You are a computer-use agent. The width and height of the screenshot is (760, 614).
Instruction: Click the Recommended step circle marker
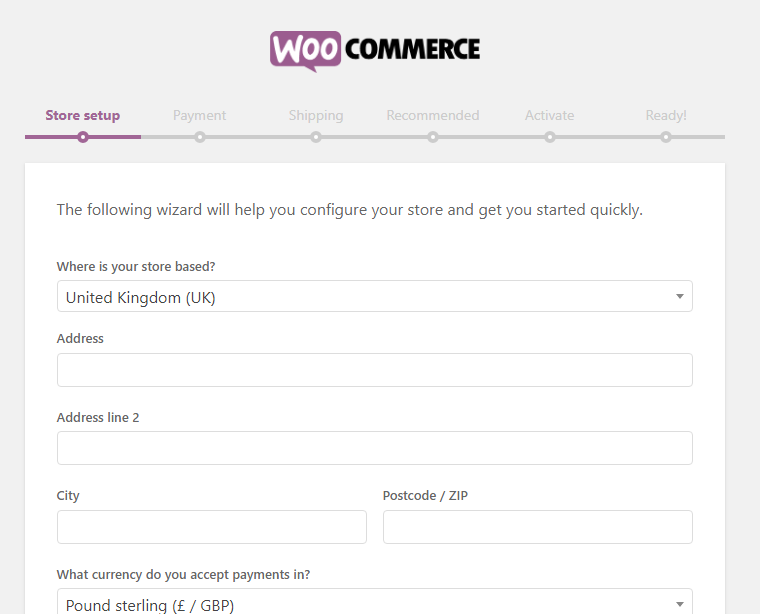pos(433,137)
